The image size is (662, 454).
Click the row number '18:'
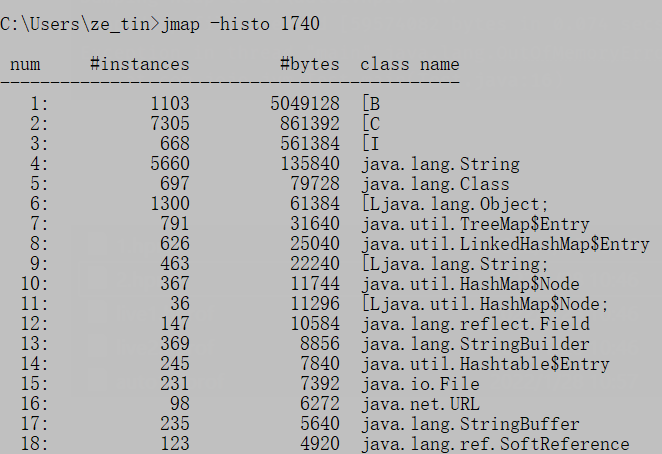[35, 443]
